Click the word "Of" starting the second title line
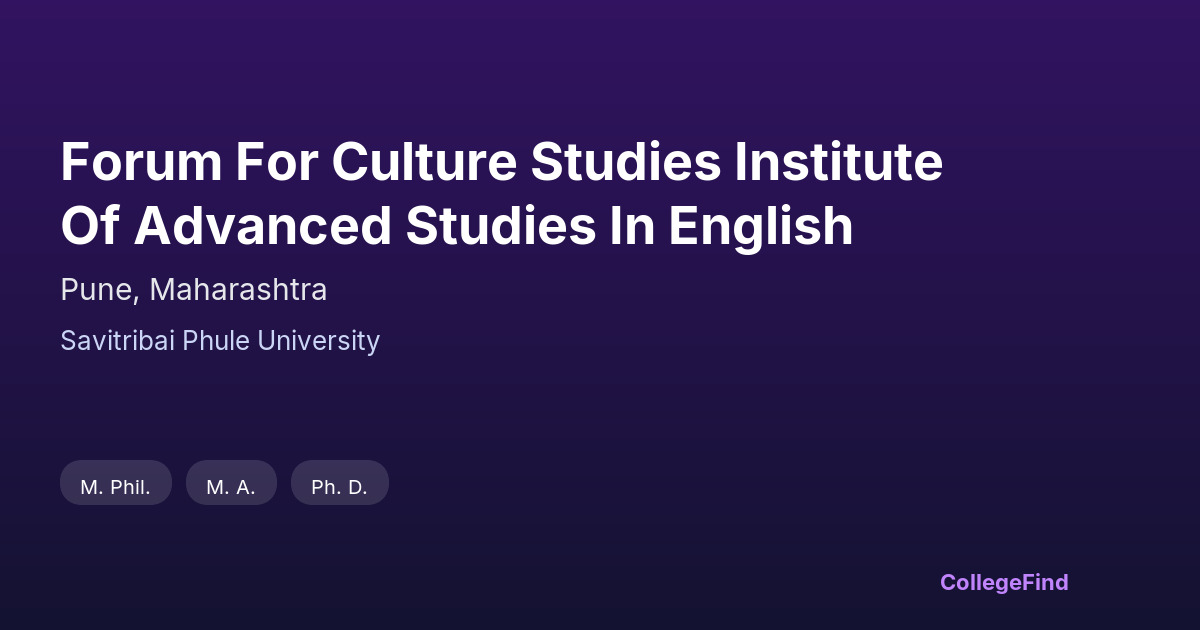This screenshot has height=630, width=1200. click(90, 226)
